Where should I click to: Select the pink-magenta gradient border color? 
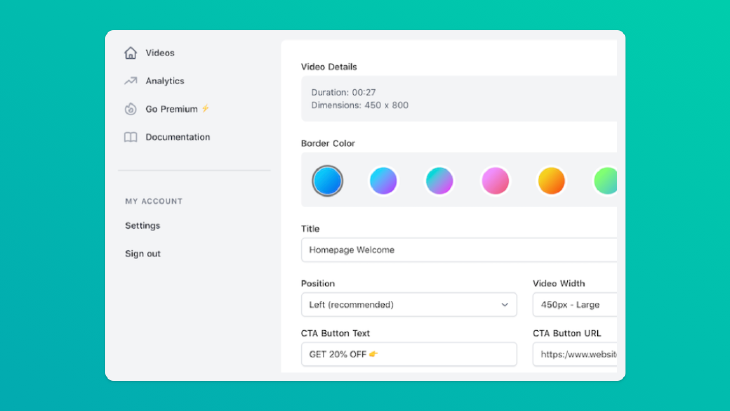pyautogui.click(x=496, y=180)
